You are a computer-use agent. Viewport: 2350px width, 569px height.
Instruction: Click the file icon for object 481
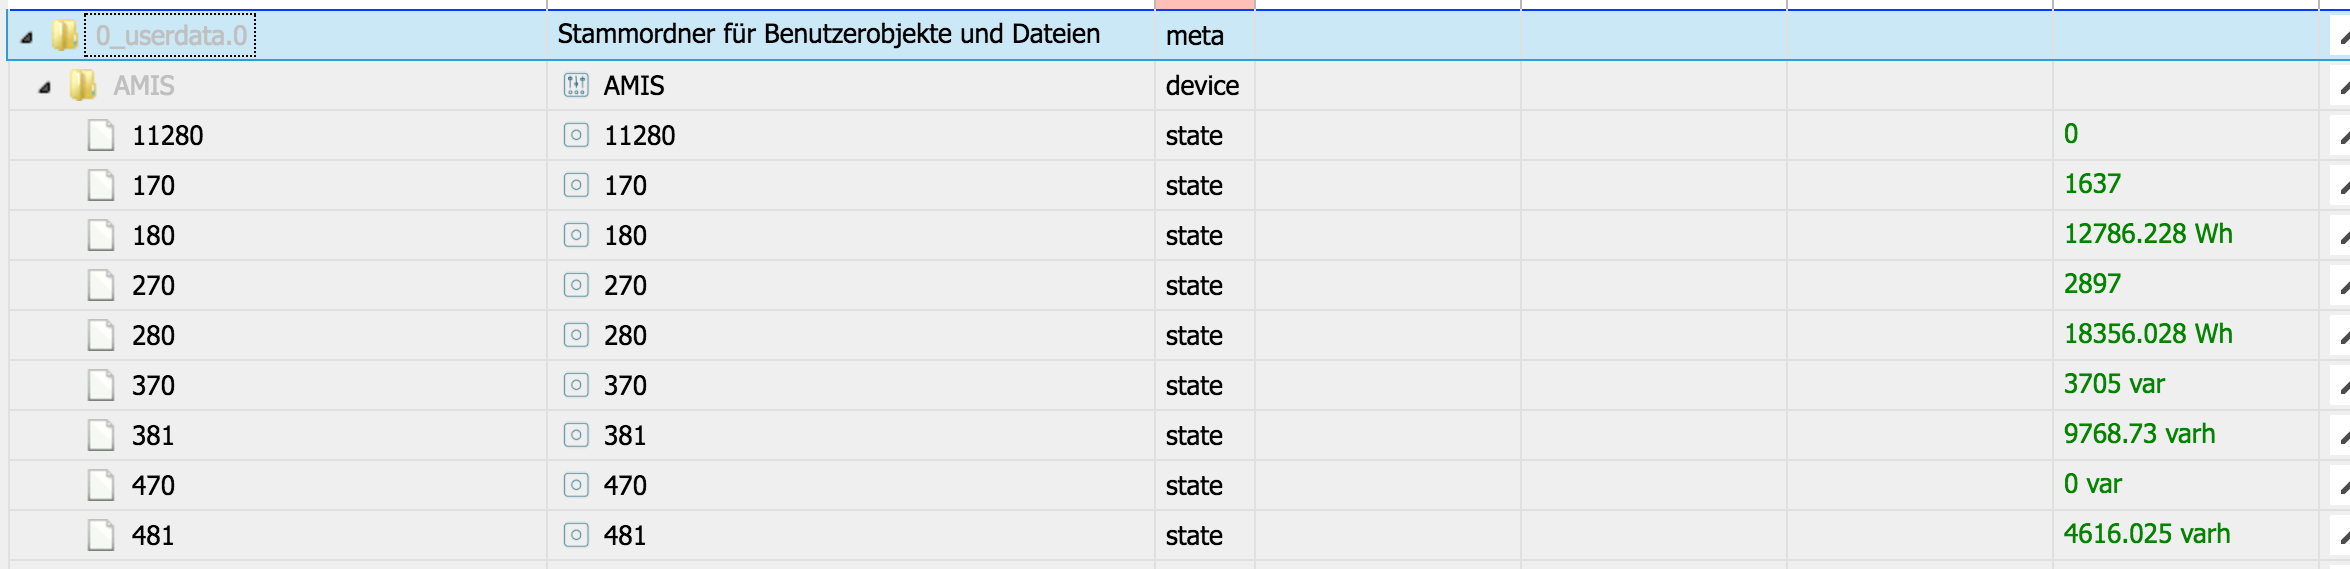(x=101, y=536)
